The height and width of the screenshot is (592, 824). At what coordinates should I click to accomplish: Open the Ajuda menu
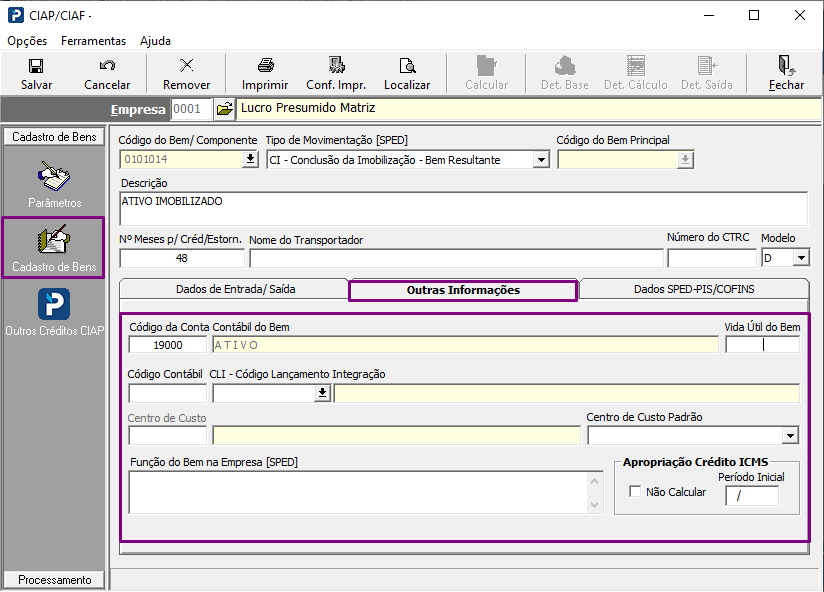point(155,41)
